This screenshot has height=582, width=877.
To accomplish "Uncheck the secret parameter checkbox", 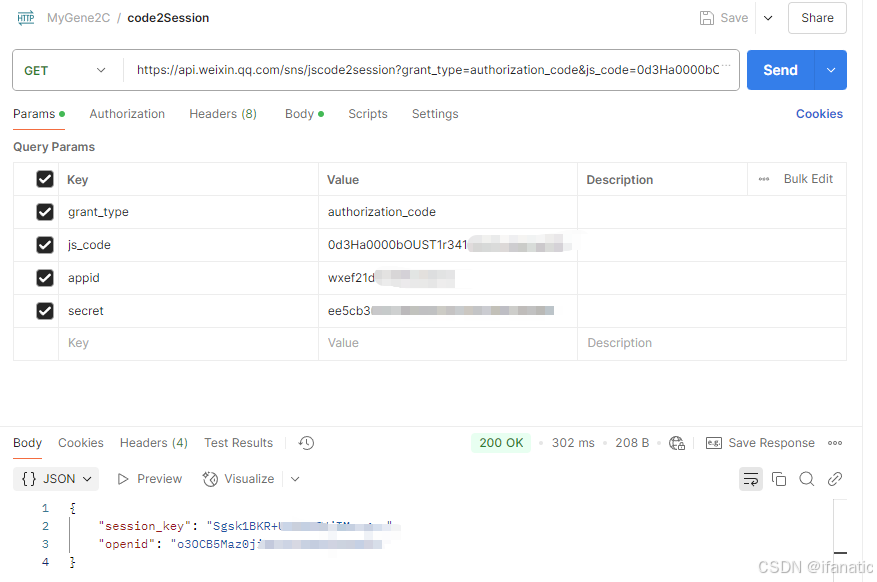I will point(45,311).
